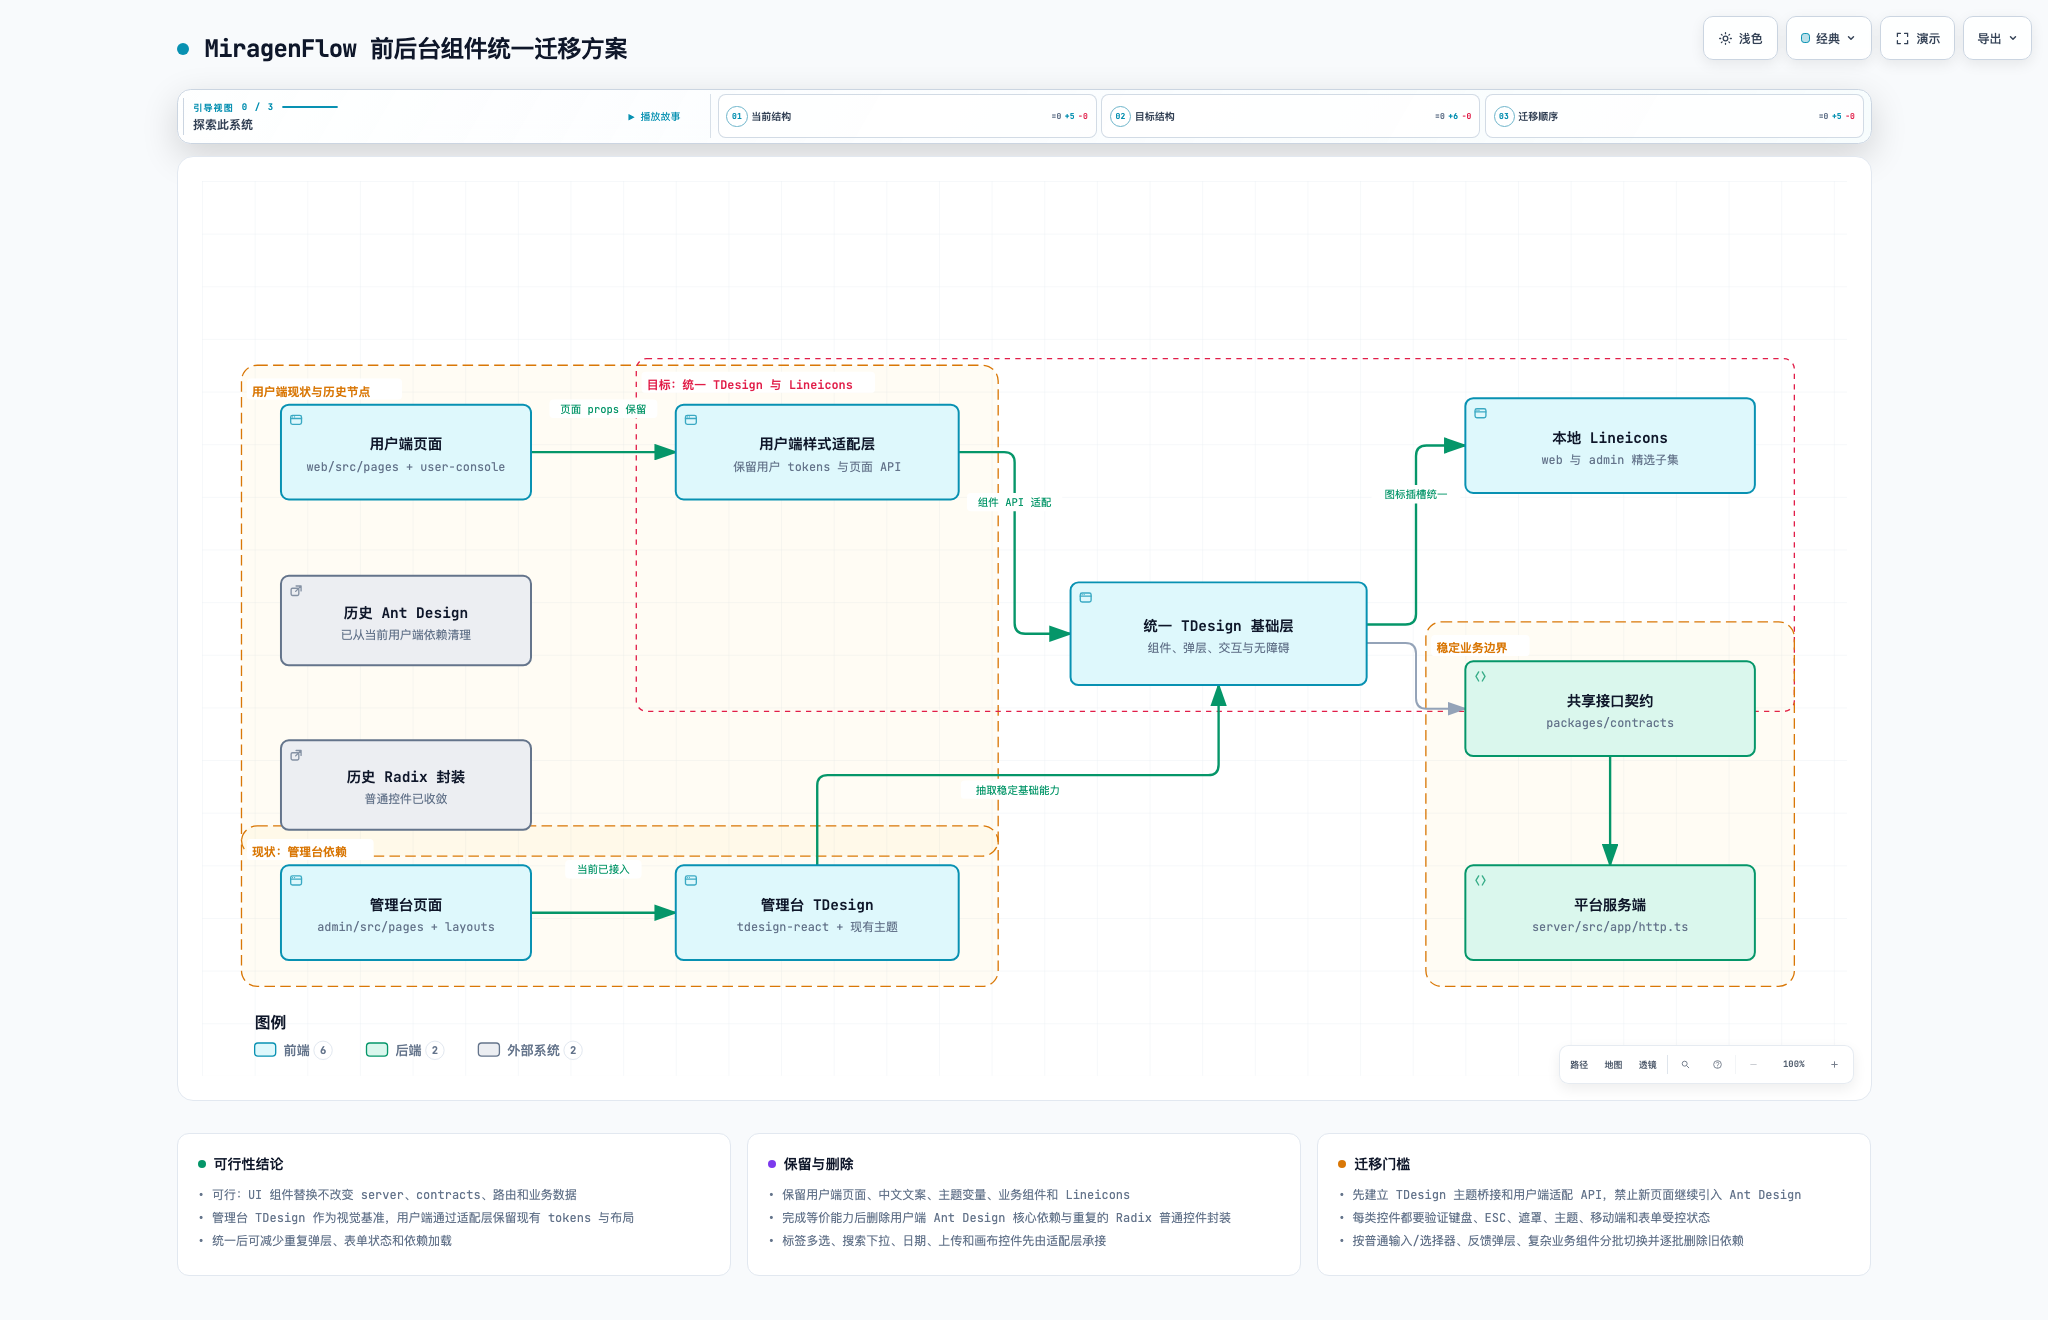Click the 探索此系统 guide view label

click(x=223, y=125)
